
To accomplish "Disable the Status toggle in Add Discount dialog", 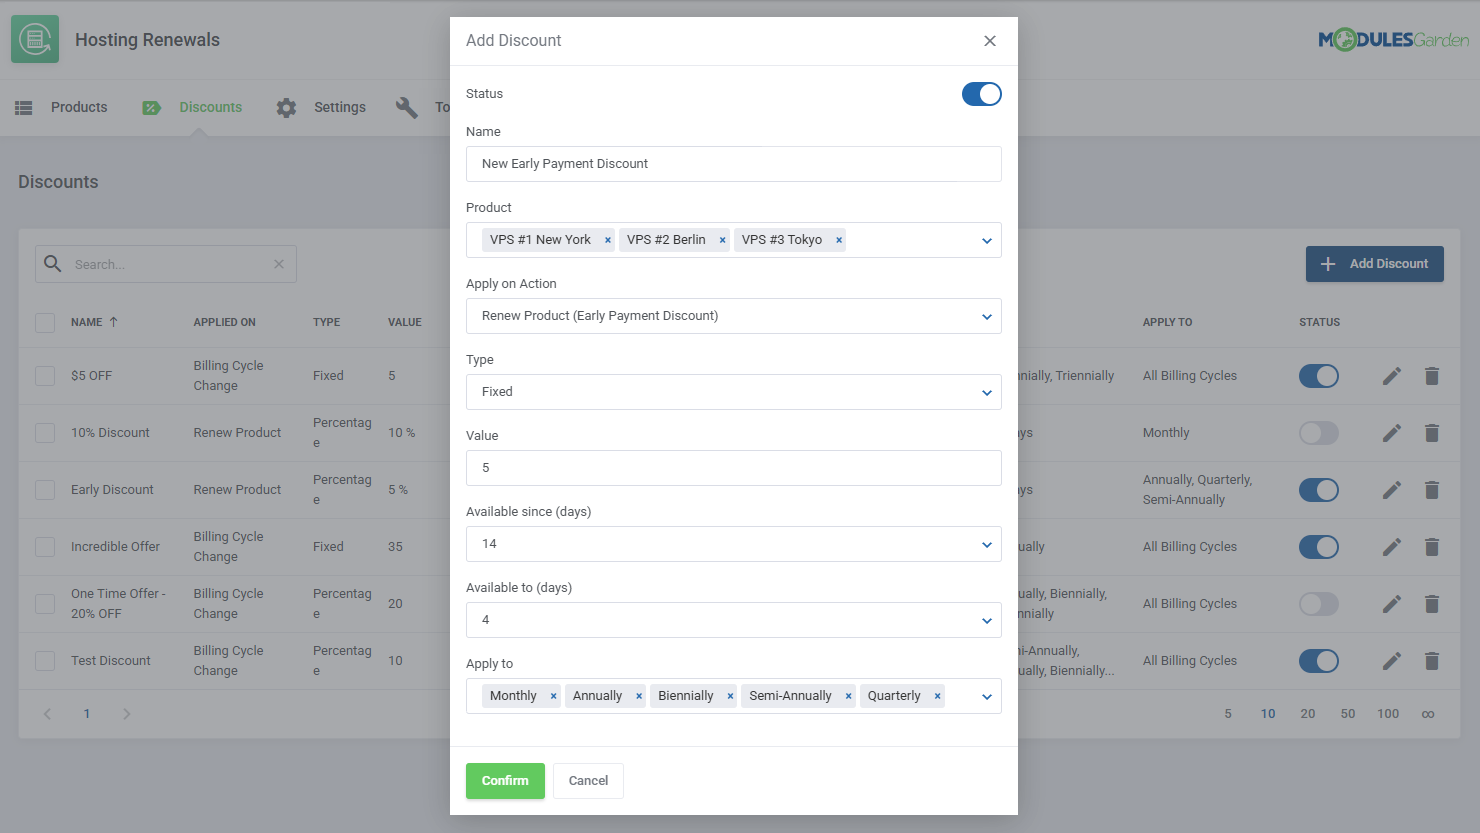I will point(981,93).
